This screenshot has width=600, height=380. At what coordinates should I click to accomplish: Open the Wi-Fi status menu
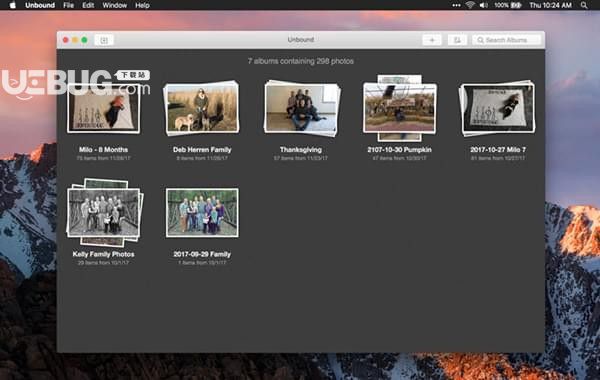[470, 5]
